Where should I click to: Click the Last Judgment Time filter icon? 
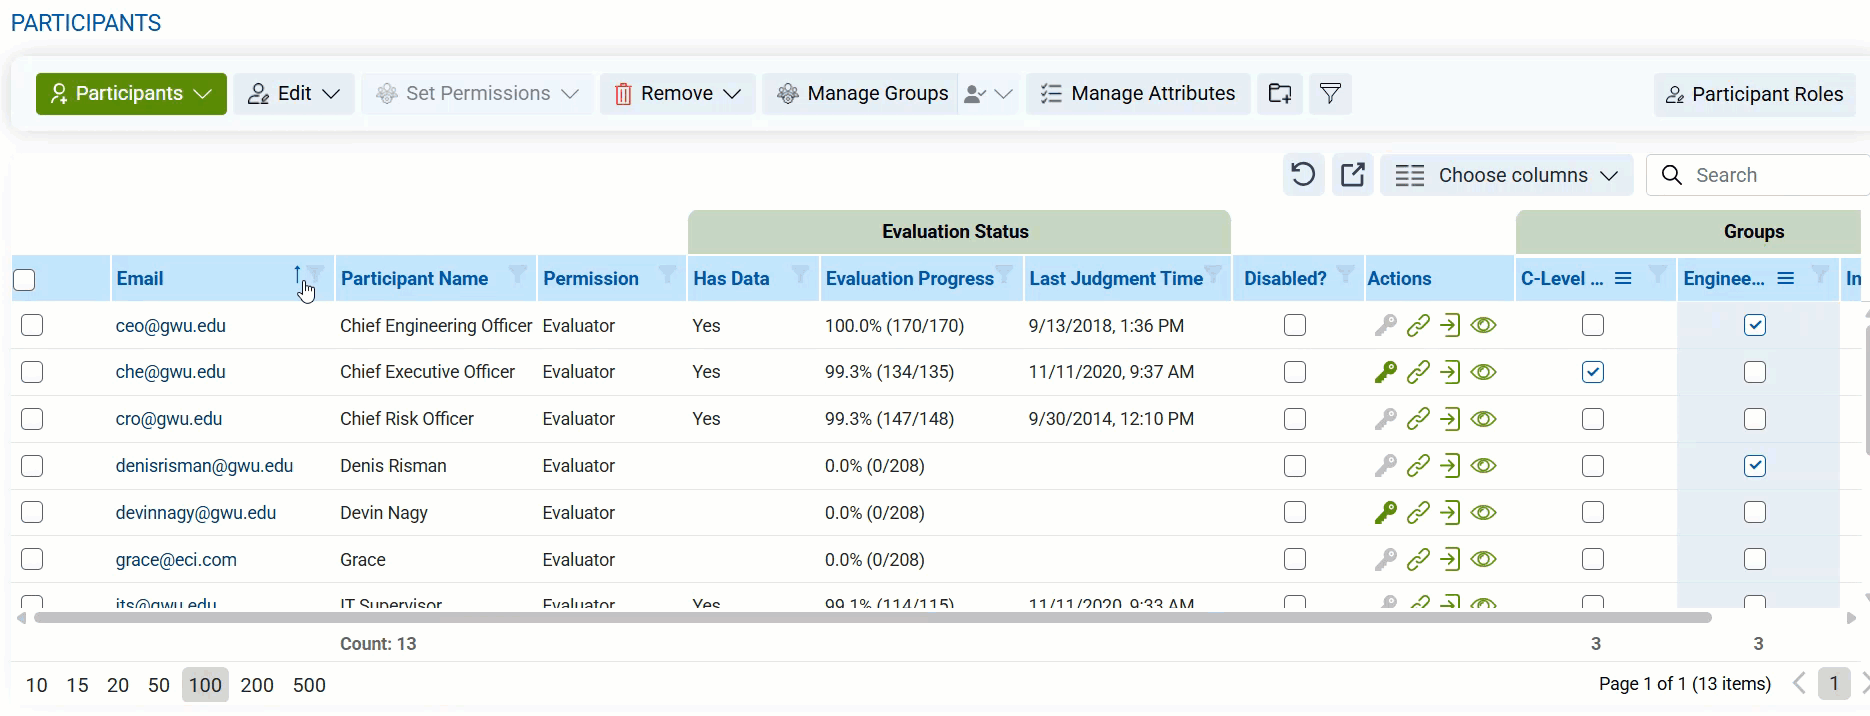1213,273
